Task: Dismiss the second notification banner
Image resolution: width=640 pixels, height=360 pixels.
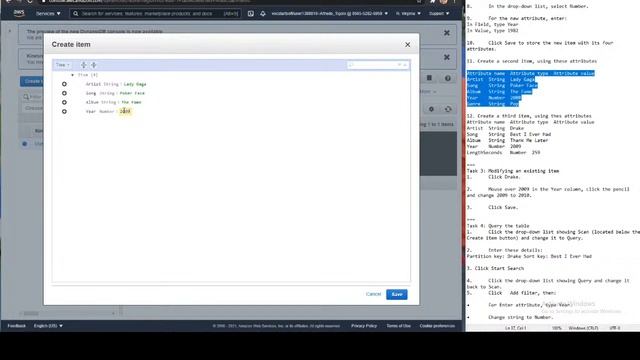Action: coord(447,57)
